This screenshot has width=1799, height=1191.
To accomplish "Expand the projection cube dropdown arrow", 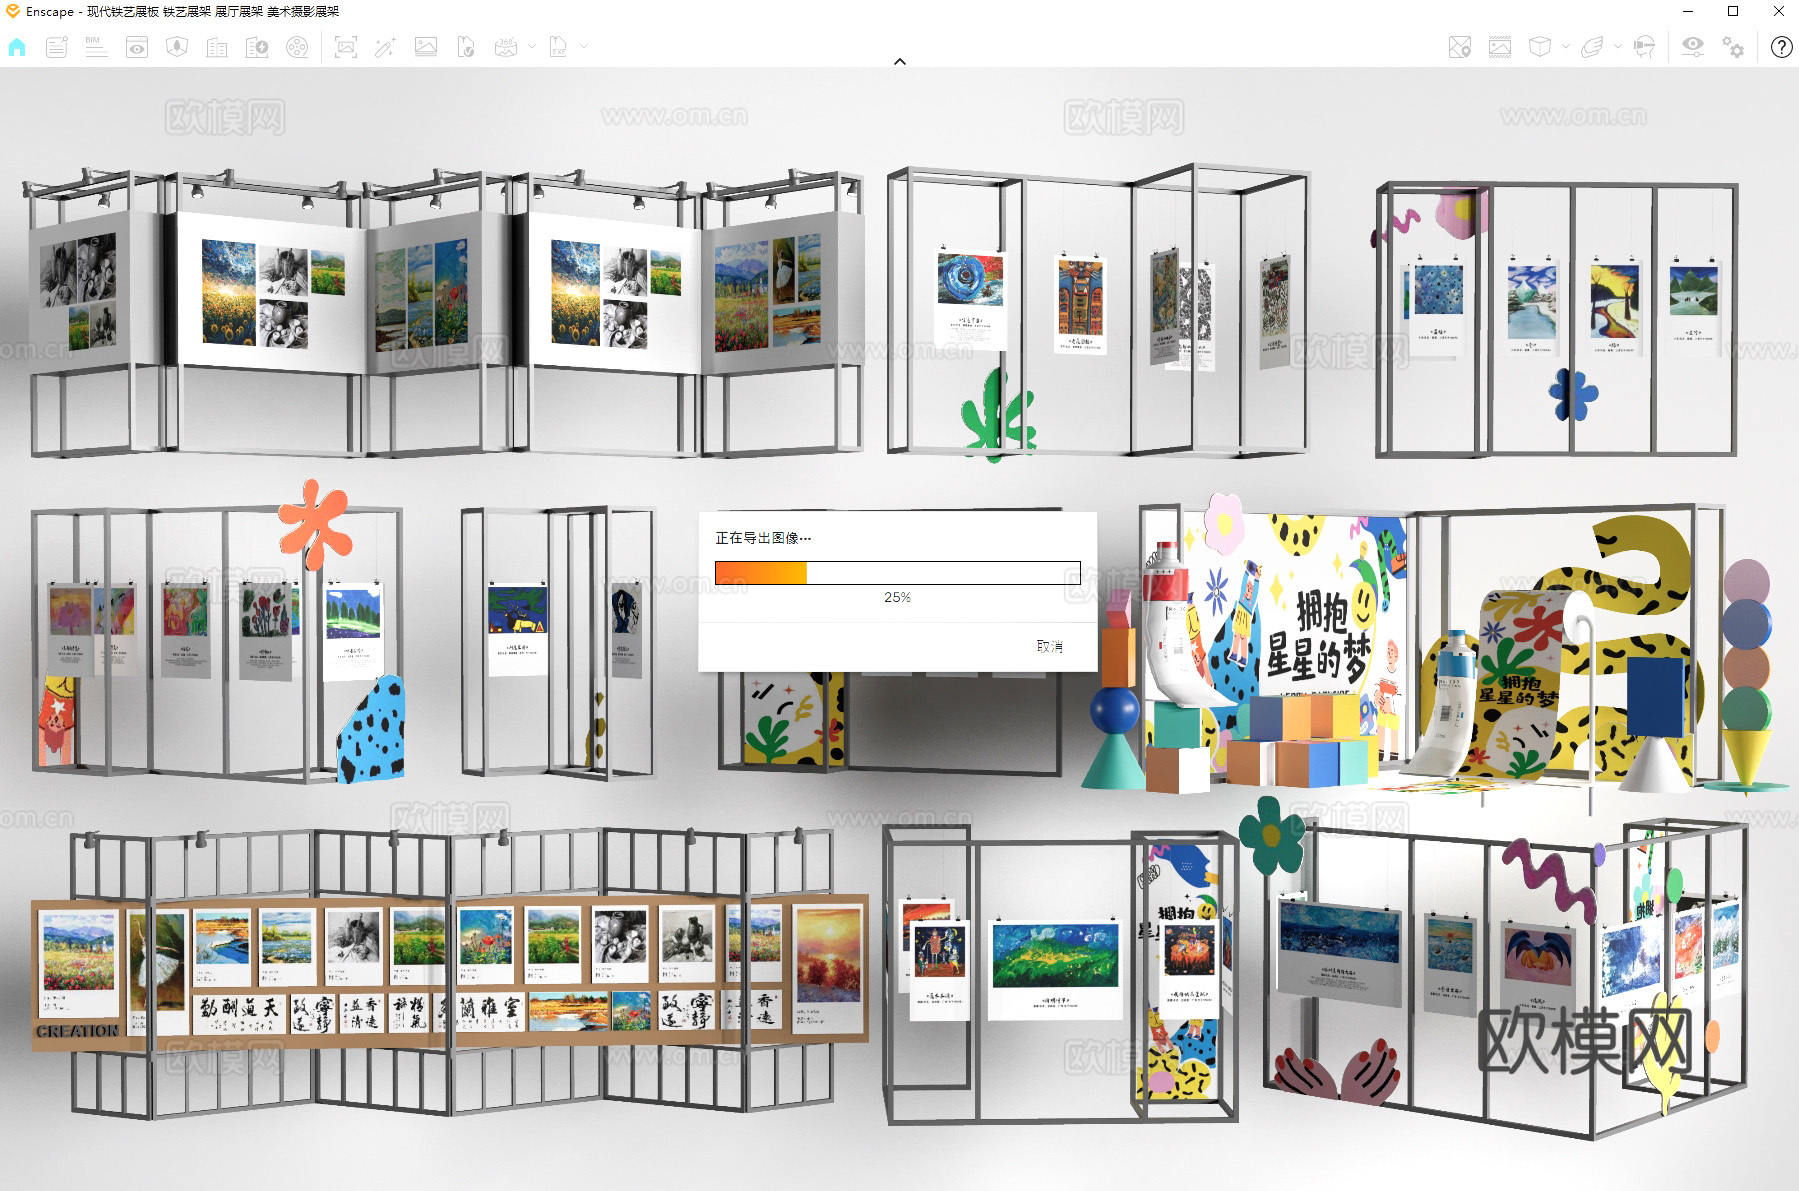I will (x=1566, y=46).
